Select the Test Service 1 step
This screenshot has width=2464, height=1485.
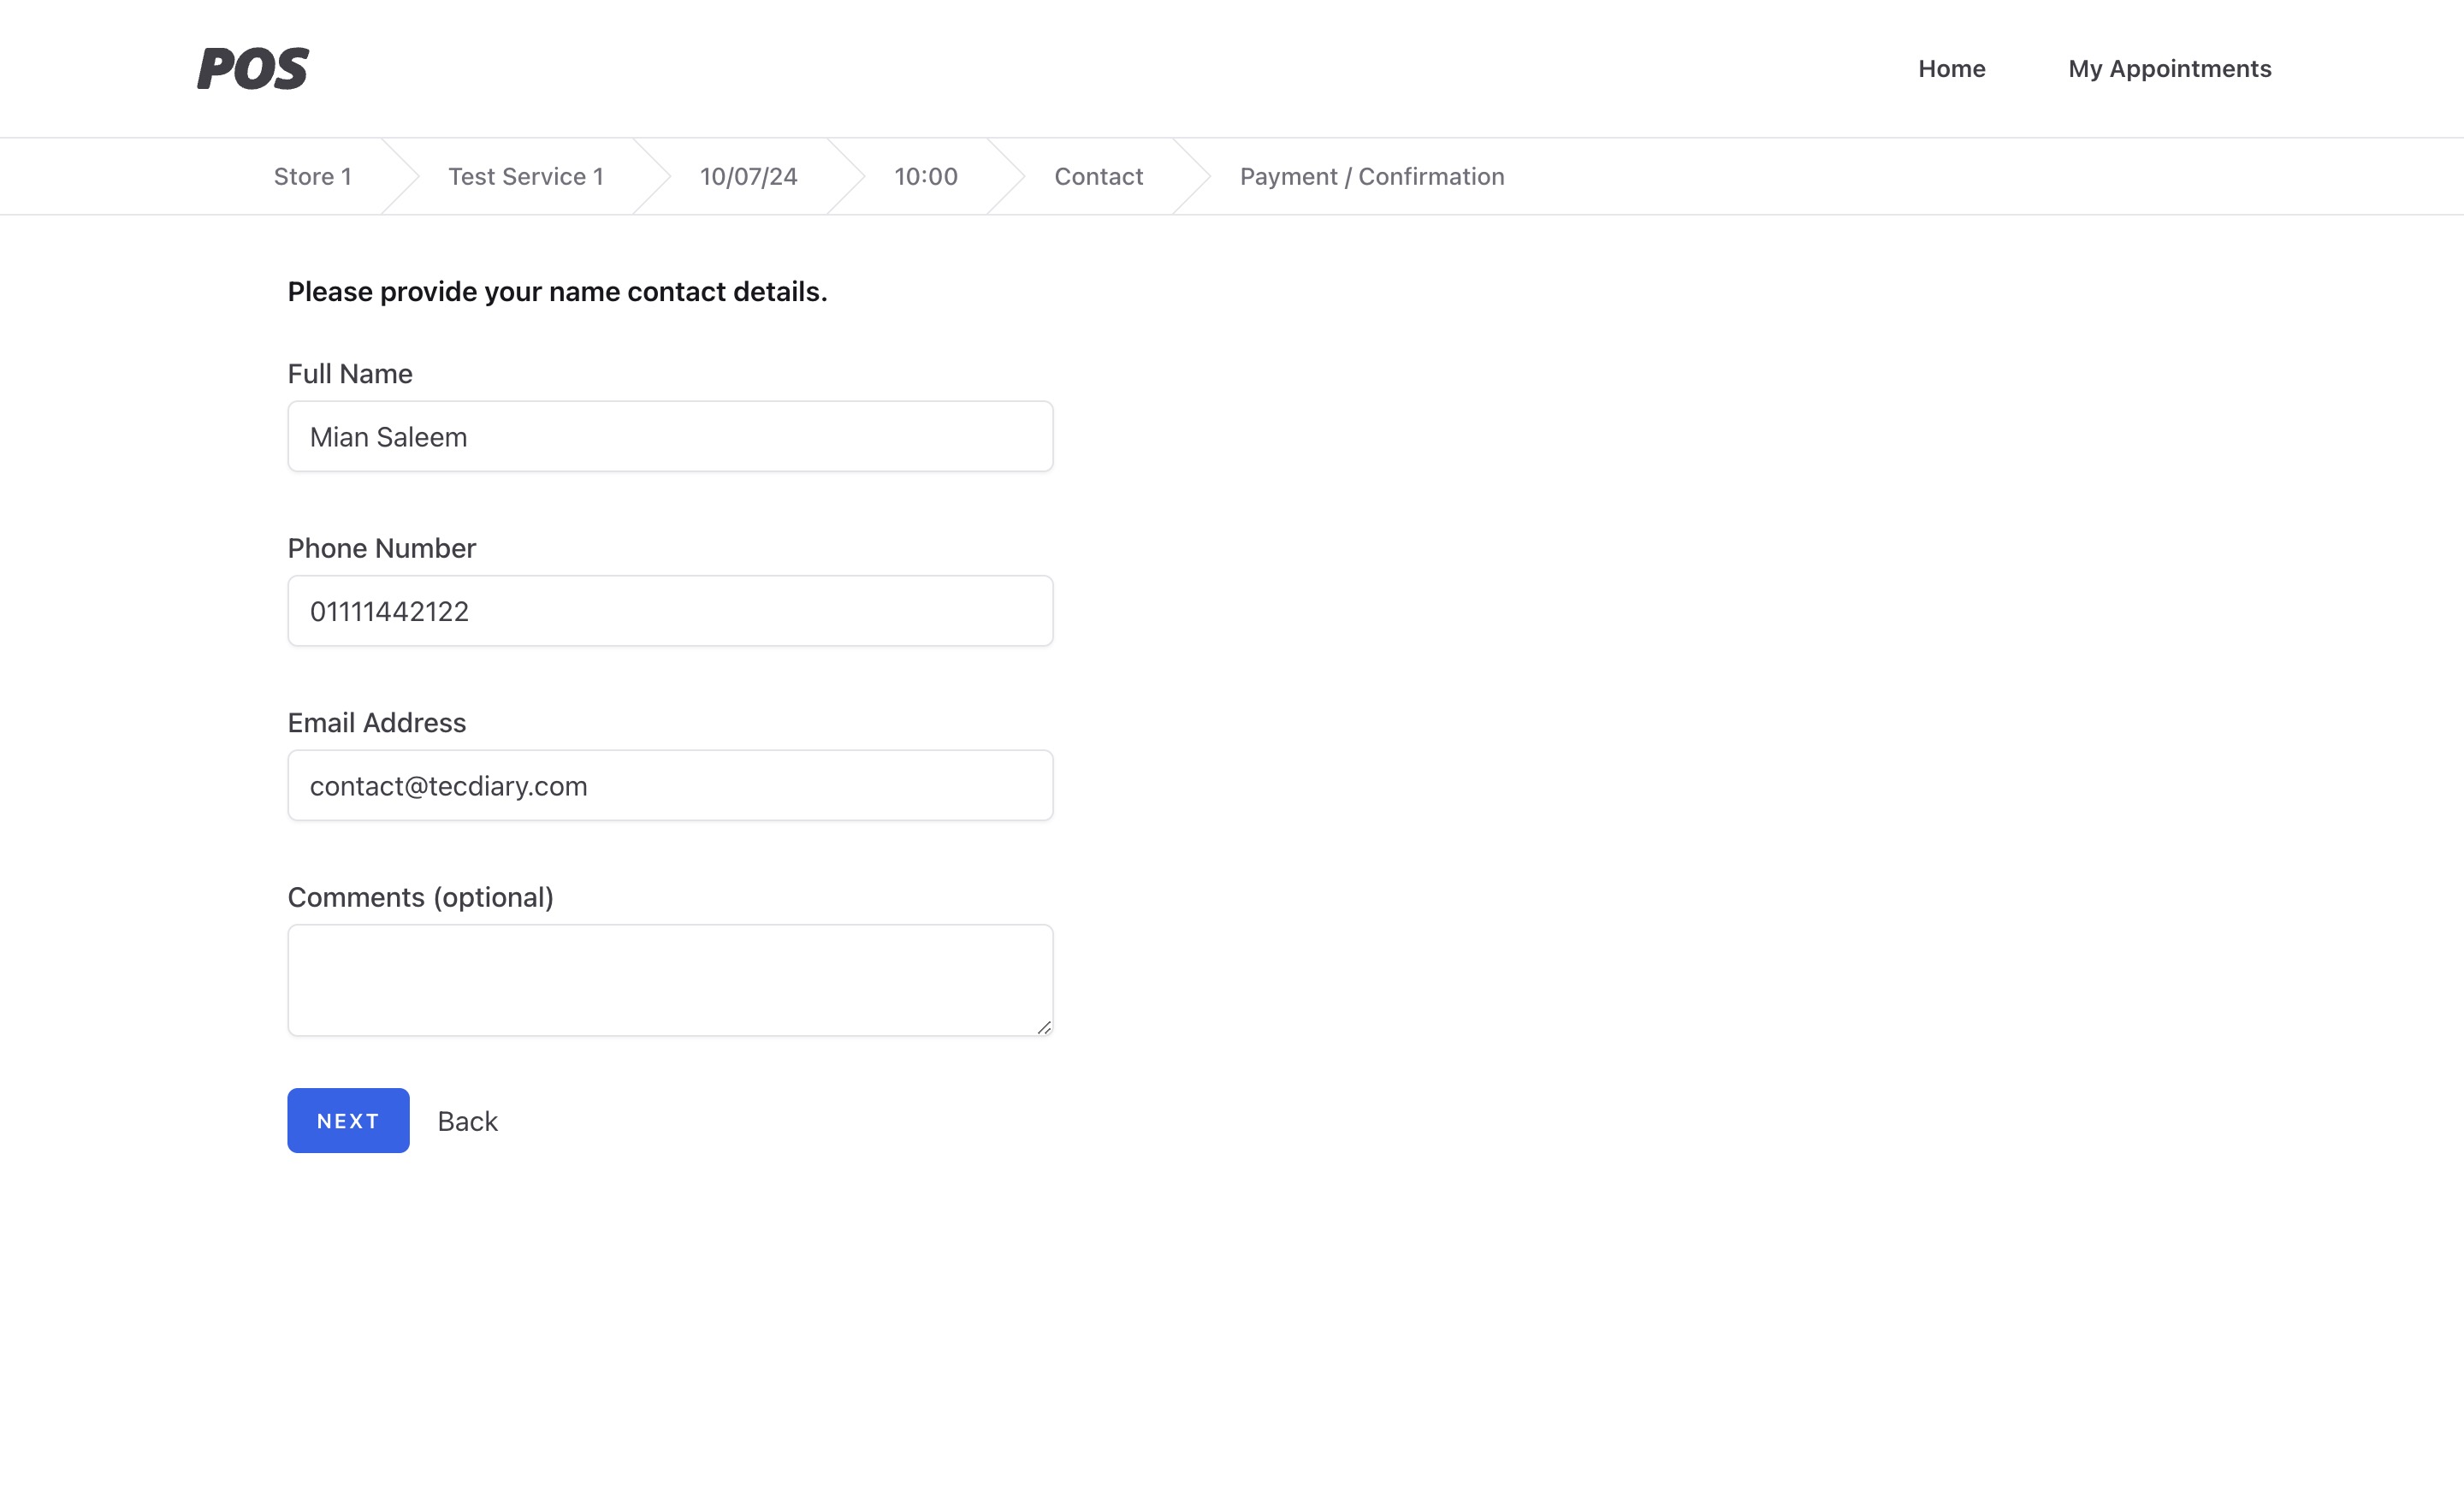[525, 177]
